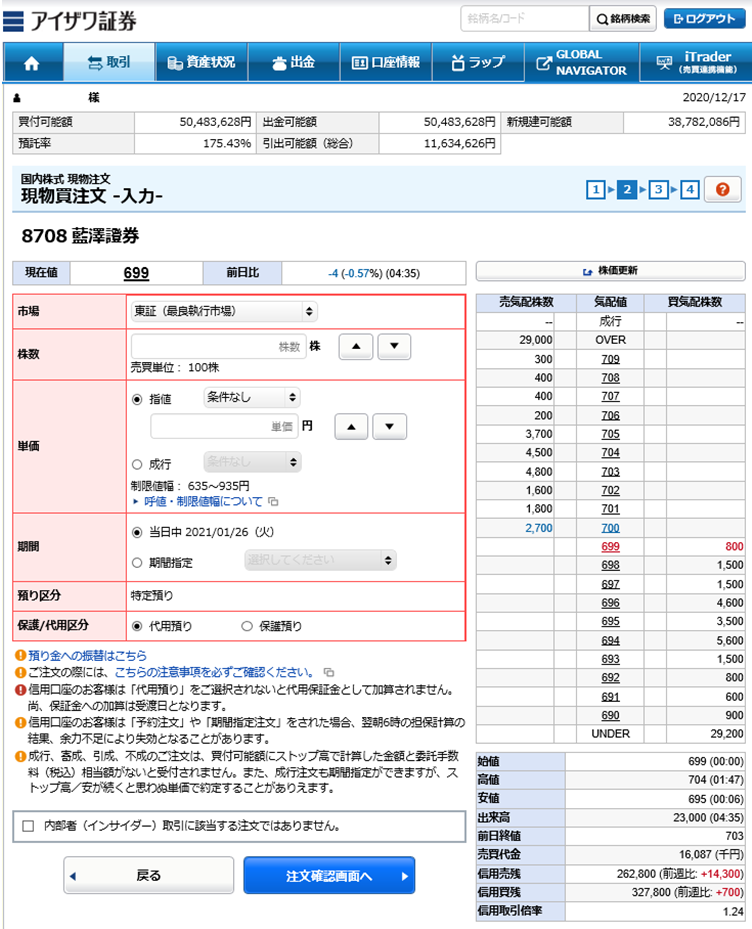This screenshot has height=929, width=752.
Task: Select price 694 in order book
Action: [x=610, y=640]
